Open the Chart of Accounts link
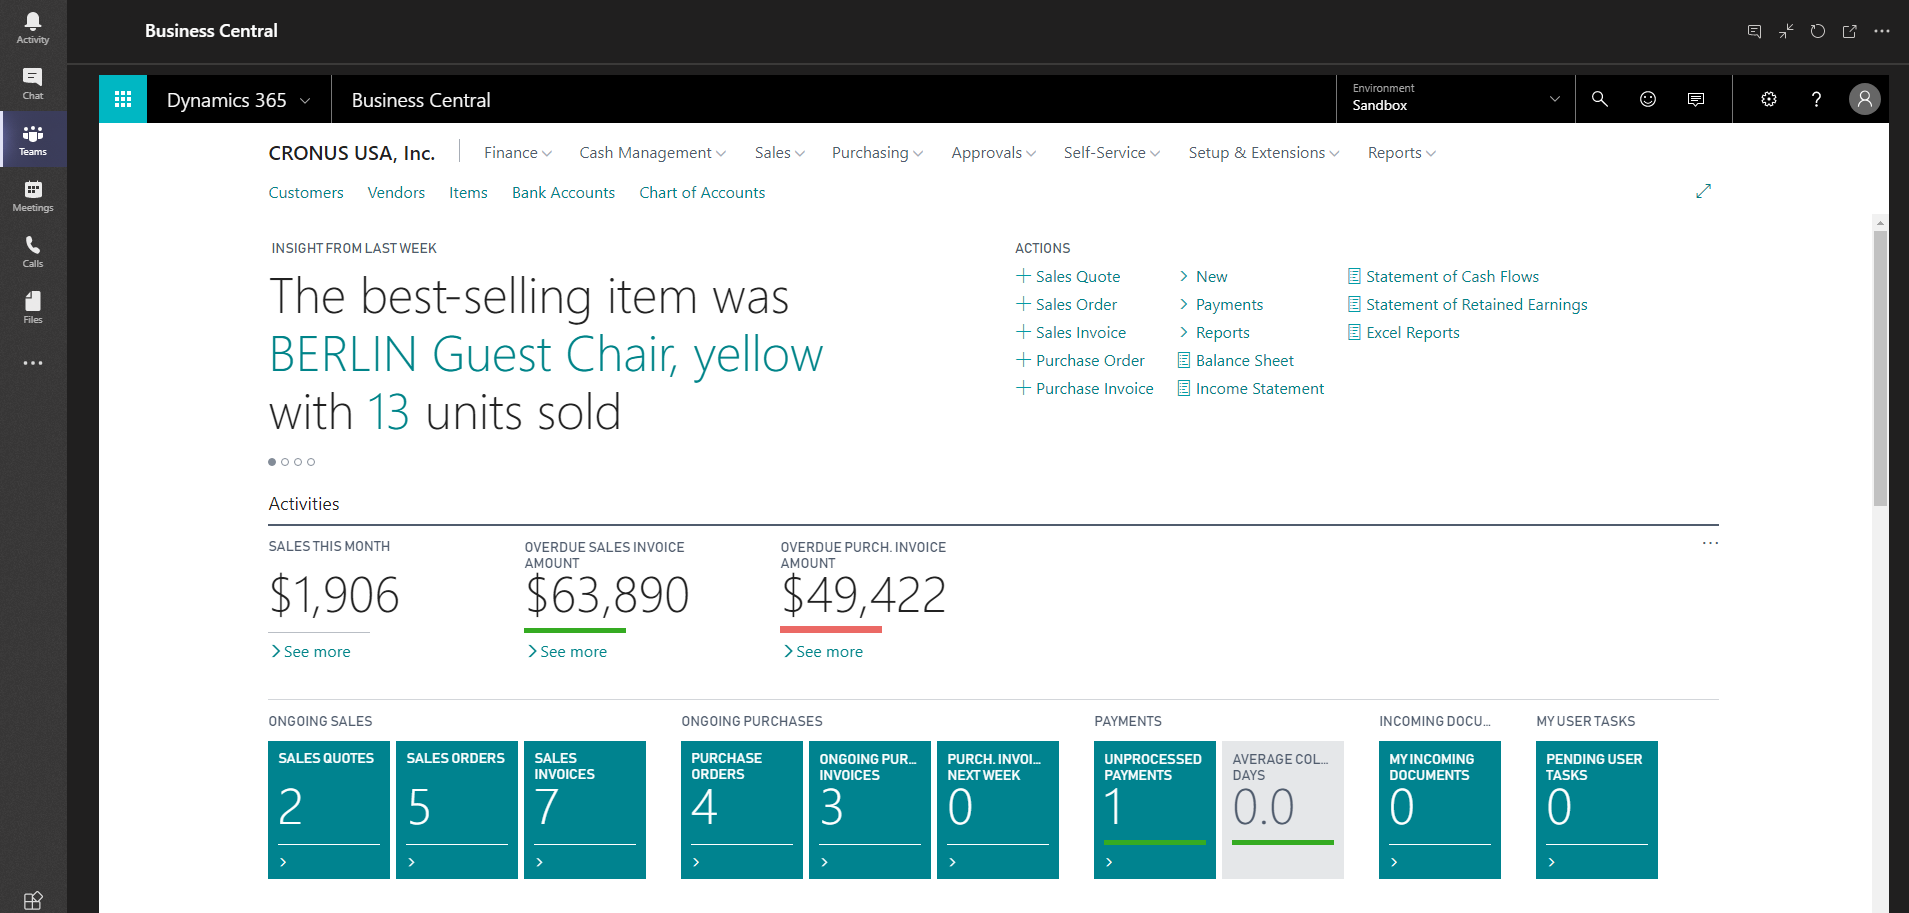1909x913 pixels. point(701,192)
